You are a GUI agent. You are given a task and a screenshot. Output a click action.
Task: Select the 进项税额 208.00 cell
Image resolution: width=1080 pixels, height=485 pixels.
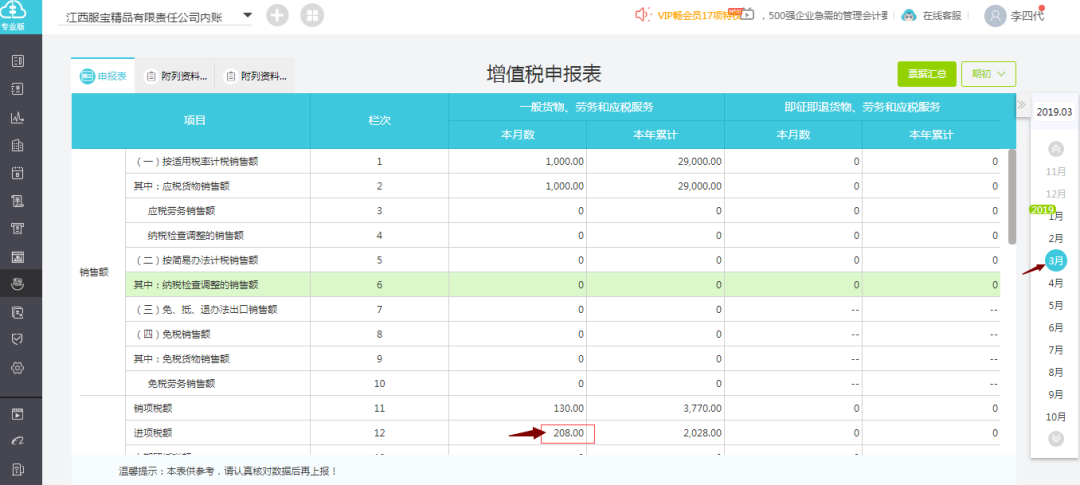click(x=568, y=433)
